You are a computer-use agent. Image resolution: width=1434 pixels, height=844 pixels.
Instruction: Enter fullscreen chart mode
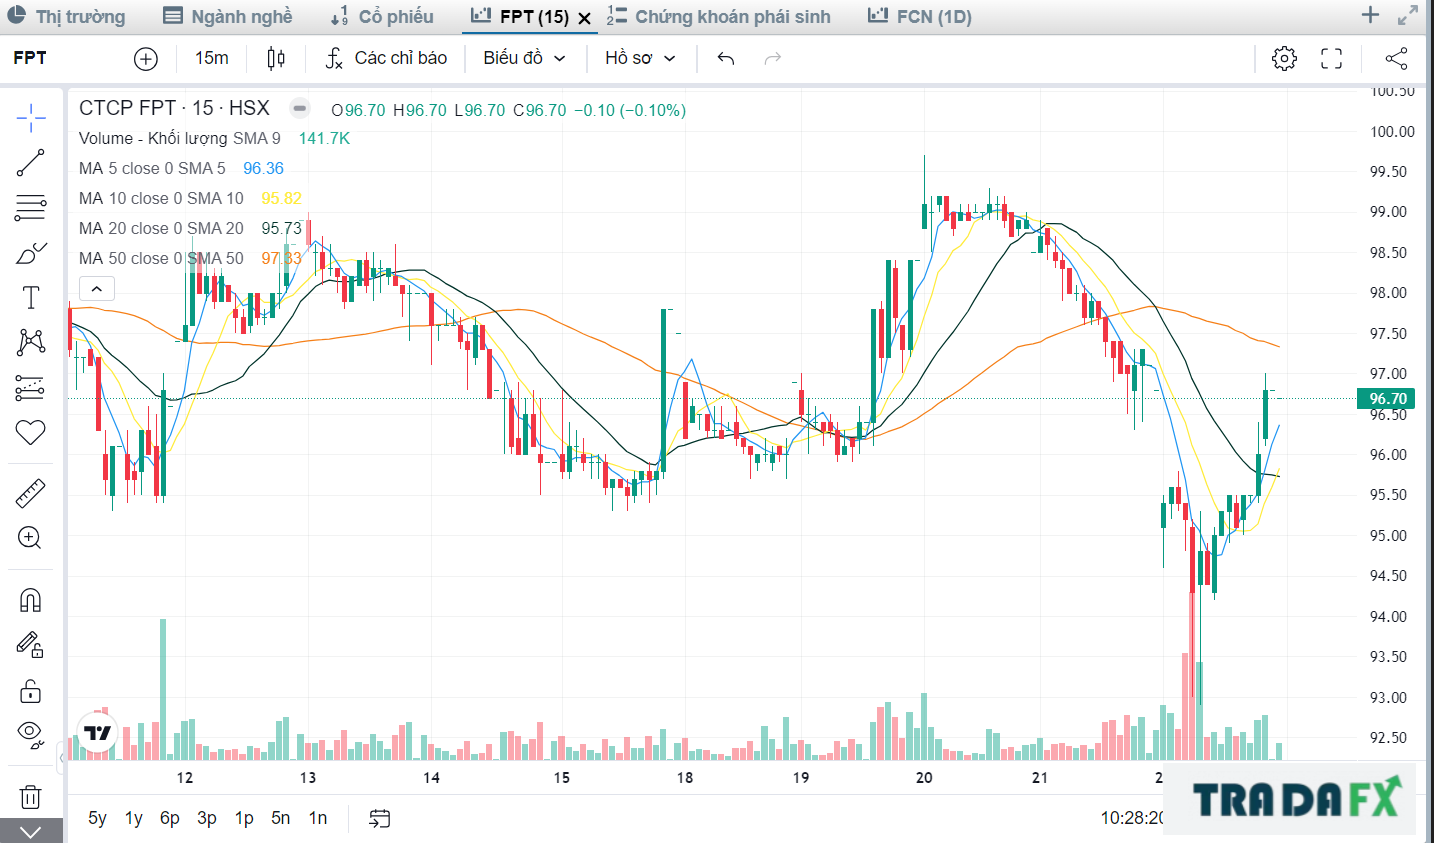1332,58
